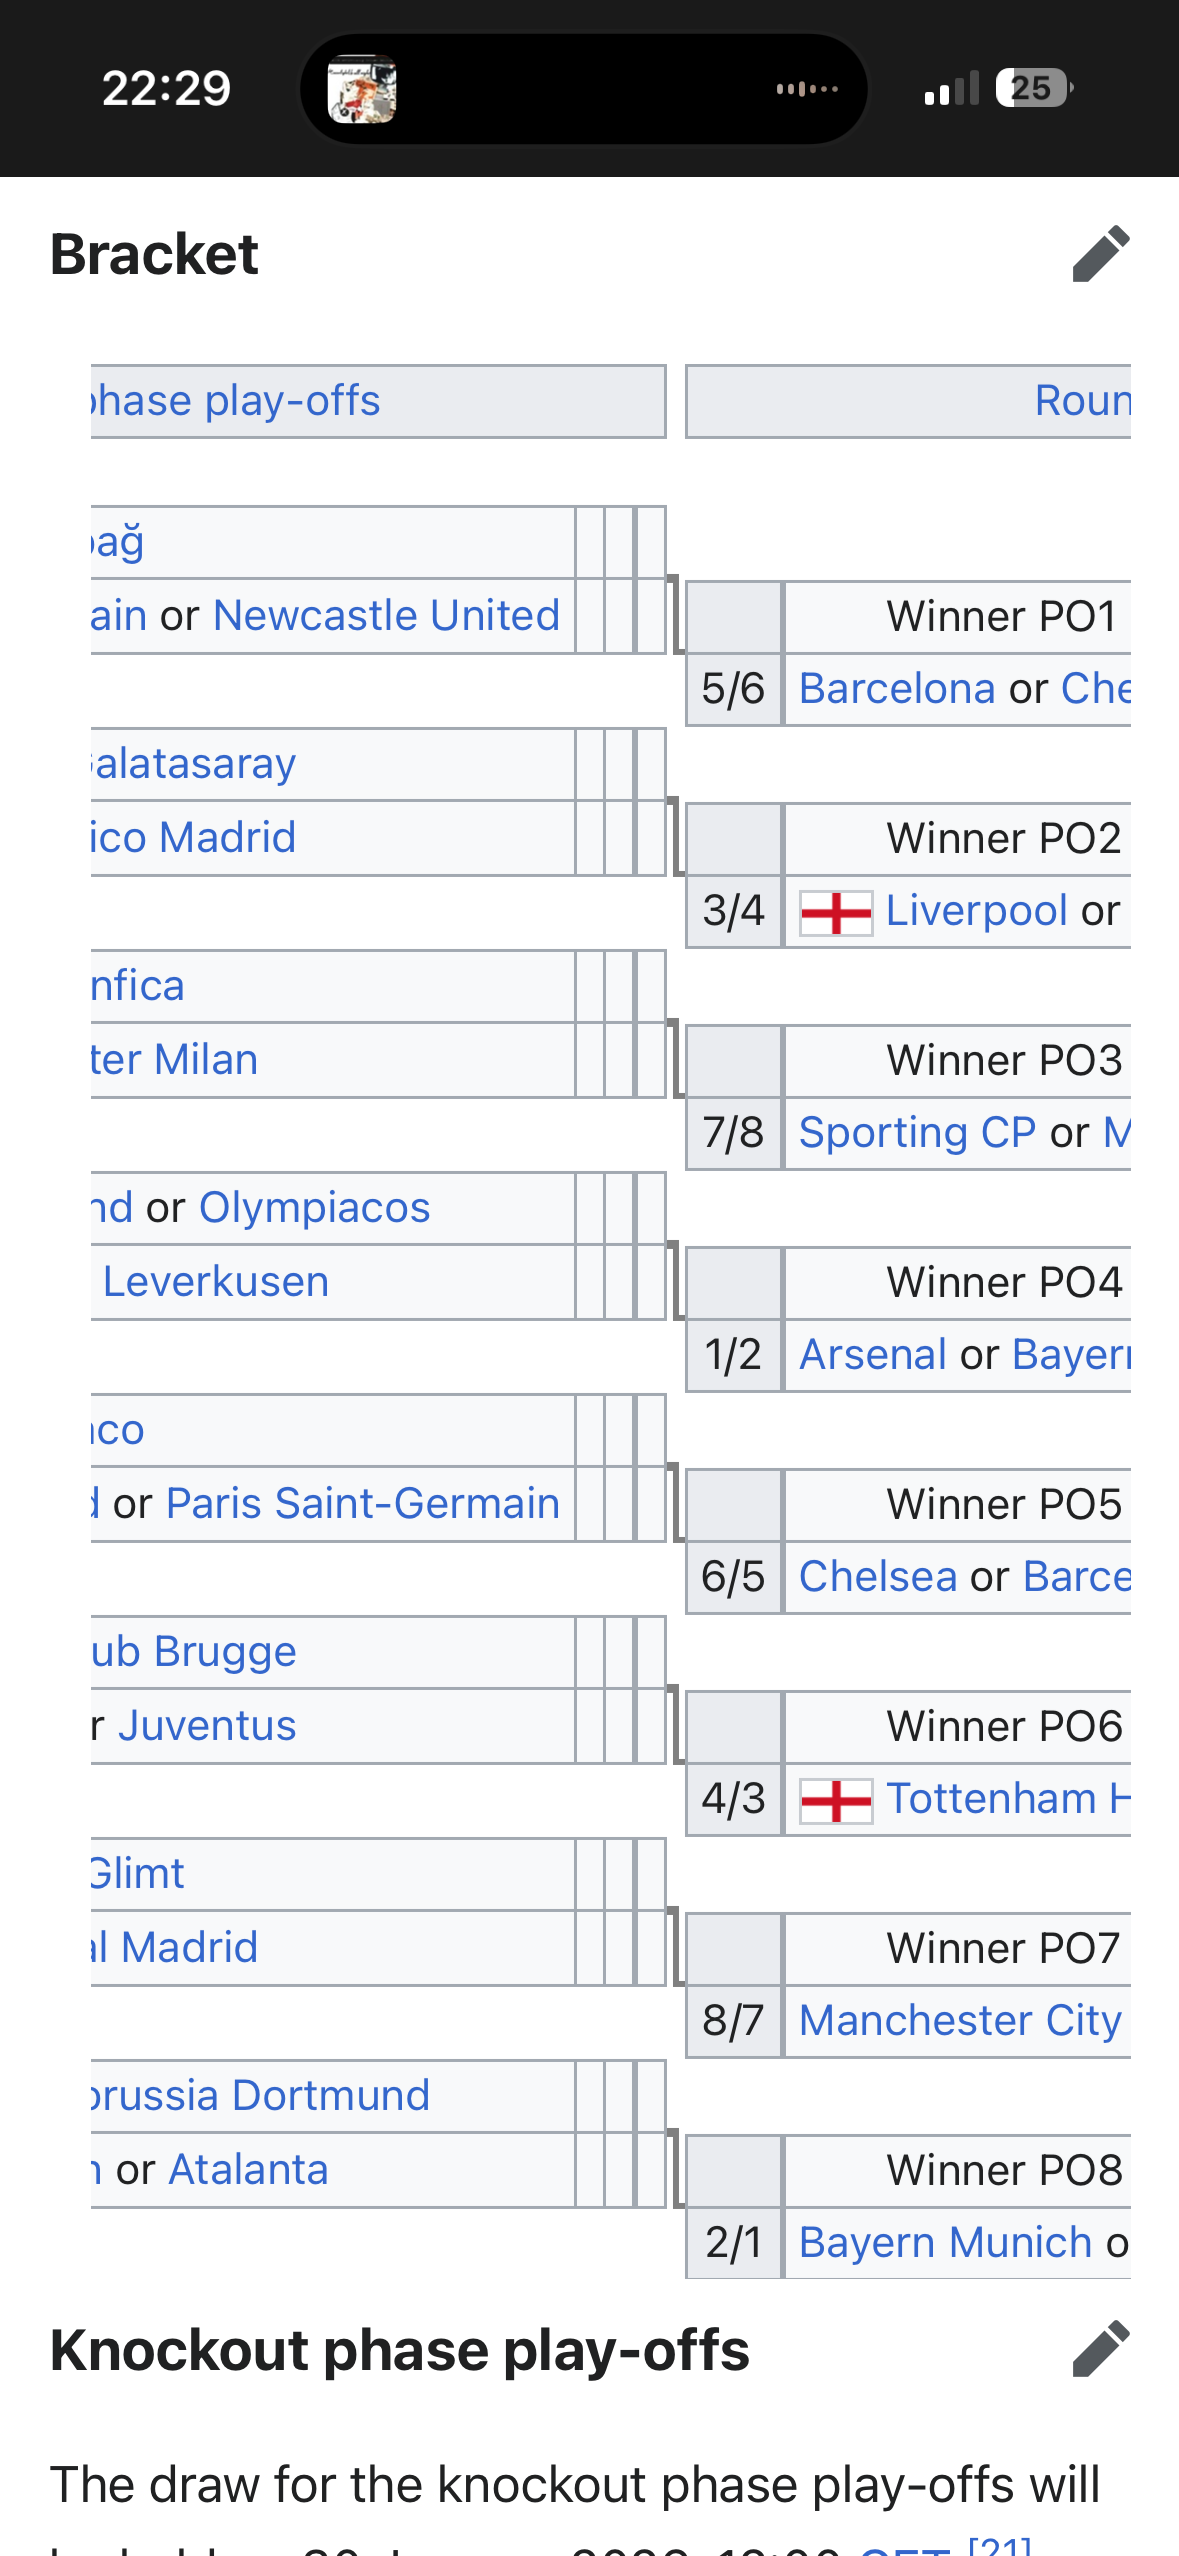Tap the Knockout phase play-offs edit pencil
Screen dimensions: 1179x2556
click(1100, 2349)
